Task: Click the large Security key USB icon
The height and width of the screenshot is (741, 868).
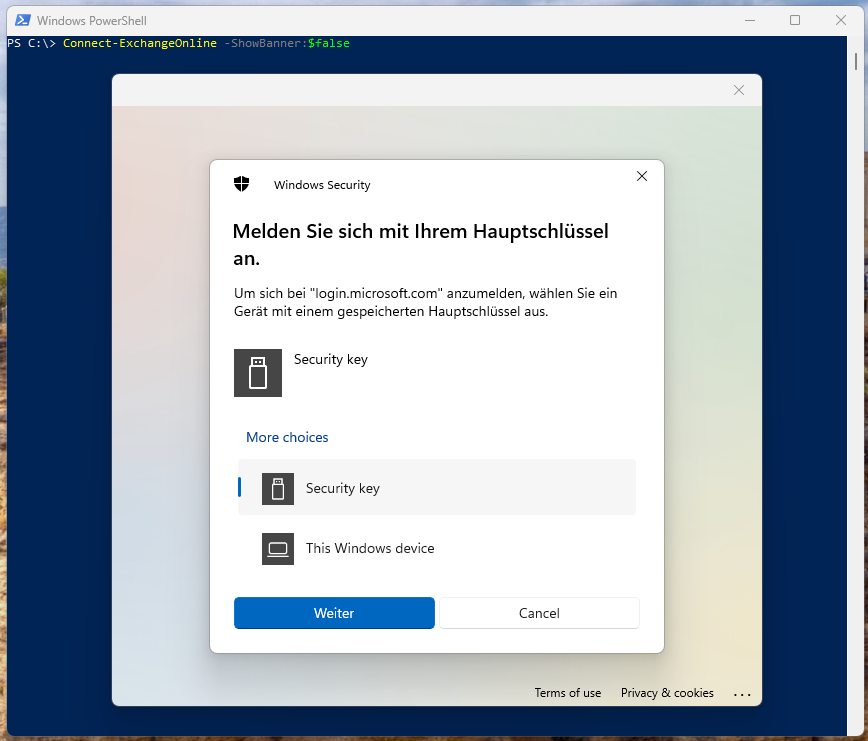Action: pos(258,372)
